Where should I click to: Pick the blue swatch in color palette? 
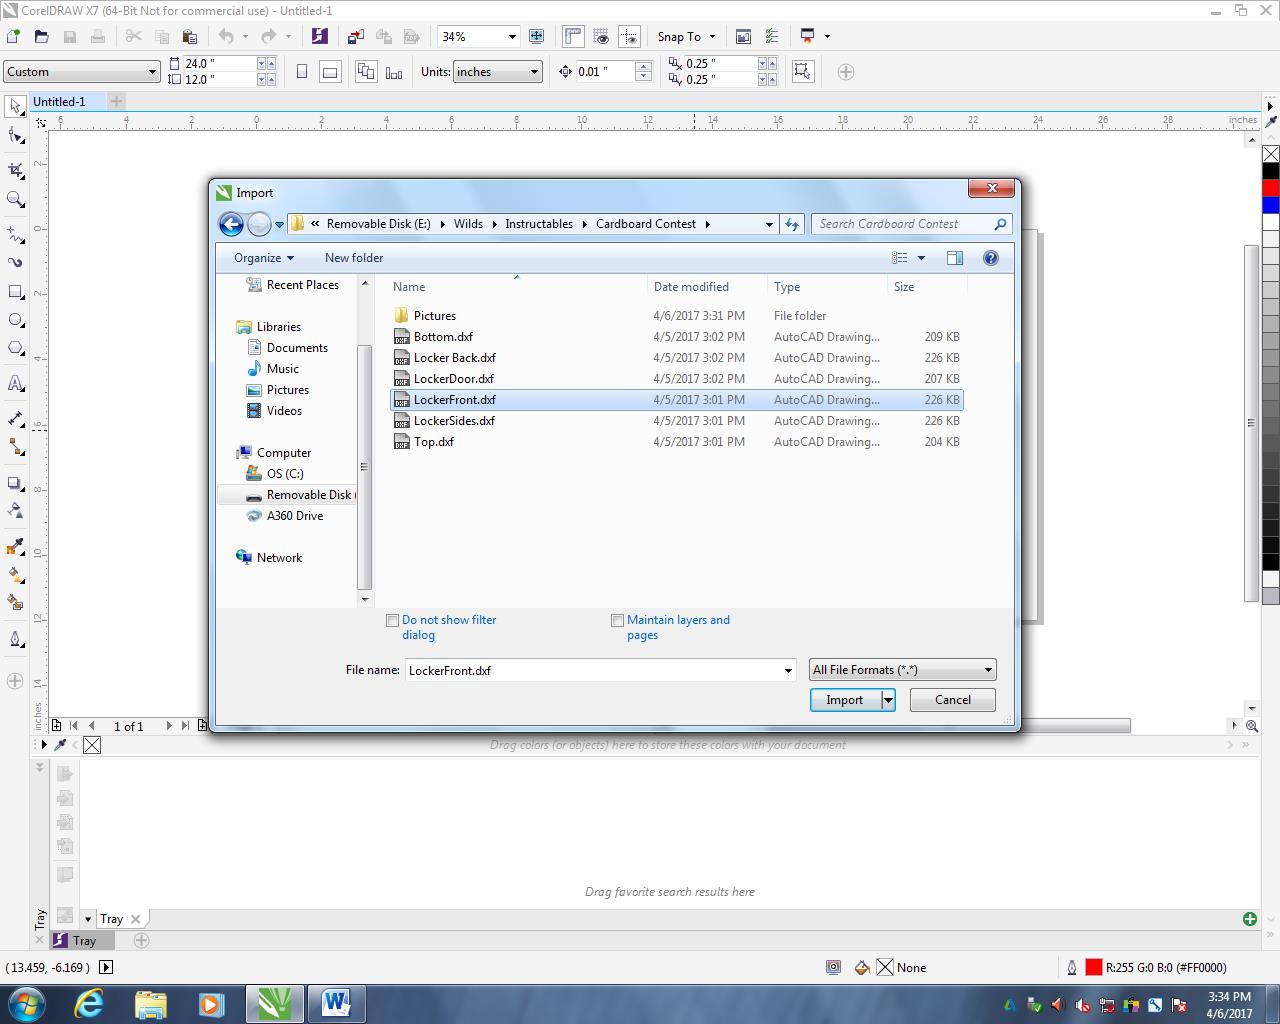[1271, 205]
